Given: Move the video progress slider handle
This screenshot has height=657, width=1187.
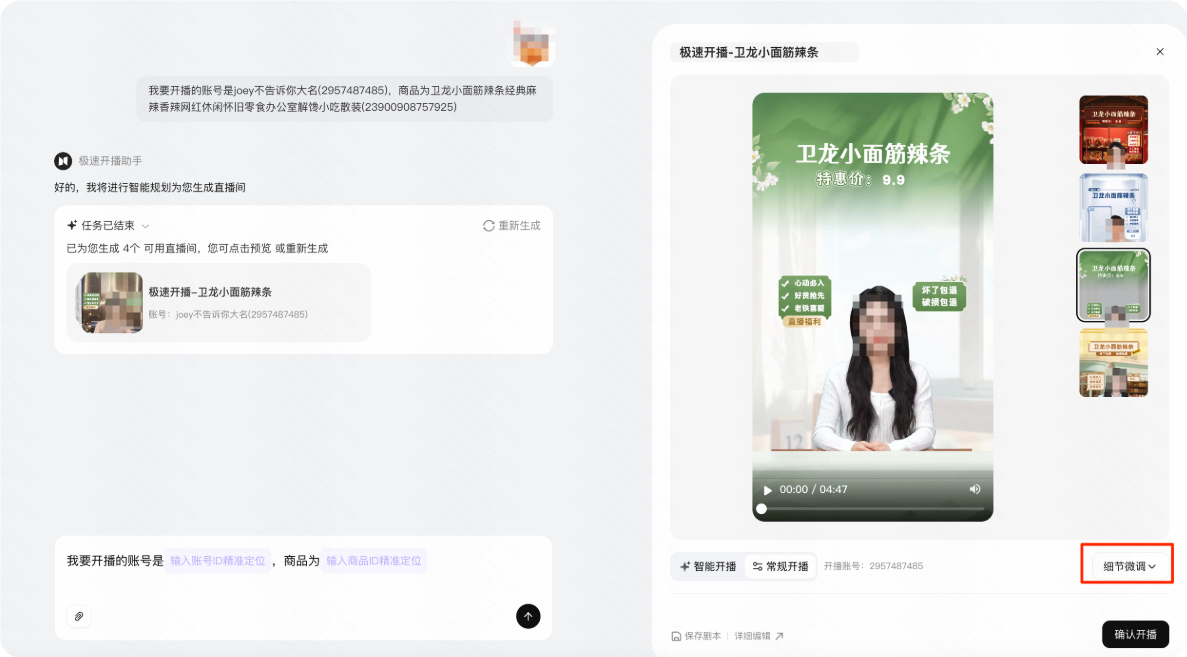Looking at the screenshot, I should point(762,509).
